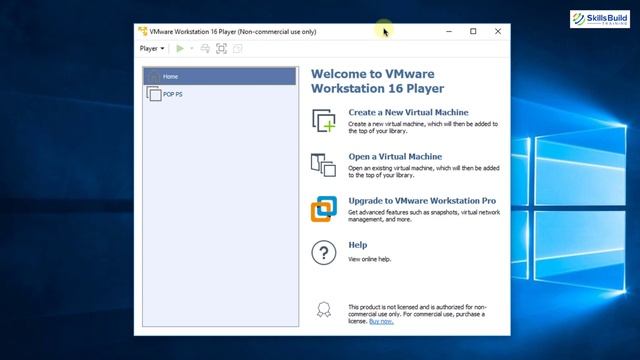Image resolution: width=640 pixels, height=360 pixels.
Task: Click Send Ctrl+Alt+Del toolbar icon
Action: click(x=205, y=49)
